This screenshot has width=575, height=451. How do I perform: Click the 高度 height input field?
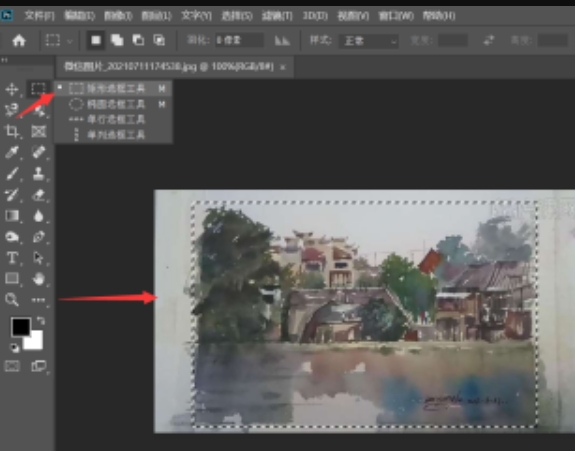(553, 40)
